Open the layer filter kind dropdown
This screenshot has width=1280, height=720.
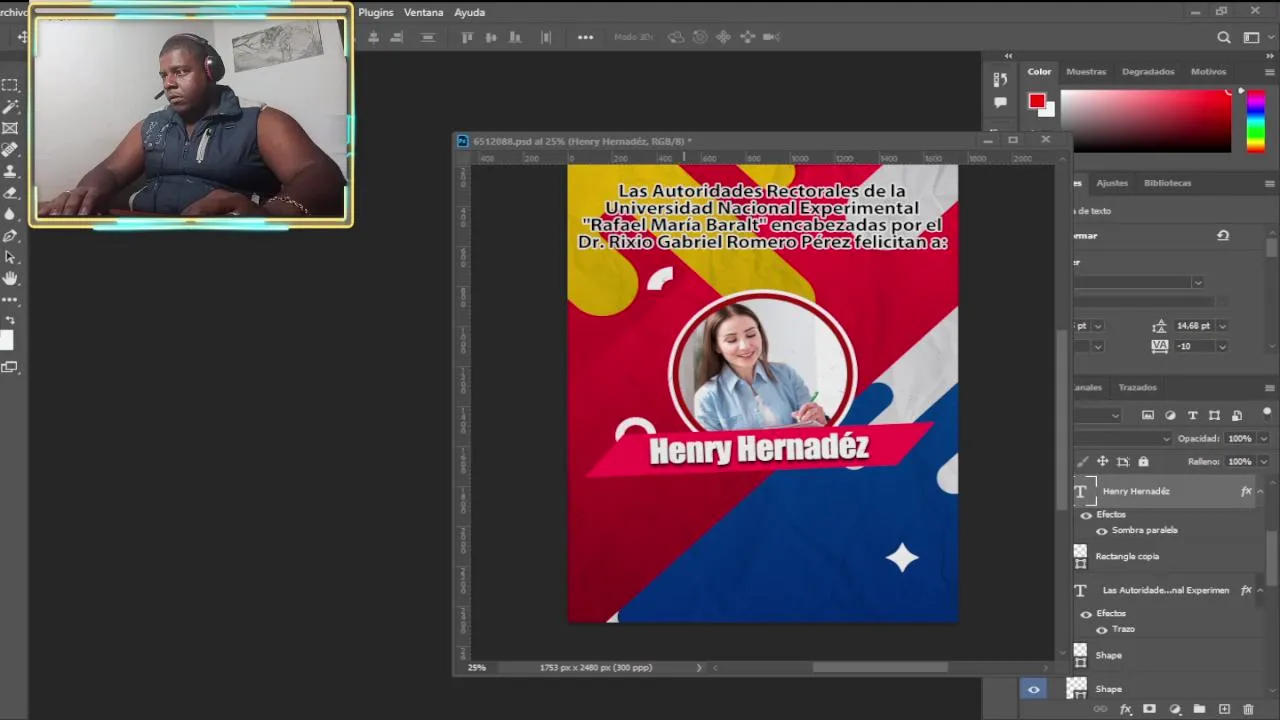[x=1116, y=415]
